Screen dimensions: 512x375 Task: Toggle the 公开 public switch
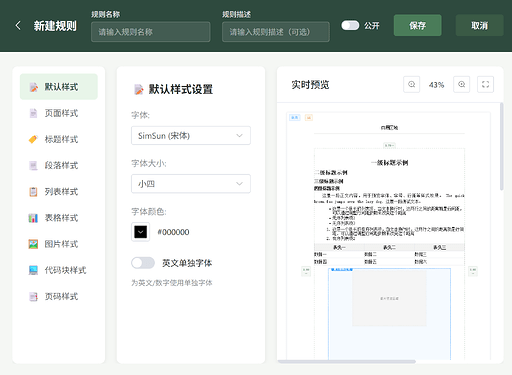click(x=350, y=26)
